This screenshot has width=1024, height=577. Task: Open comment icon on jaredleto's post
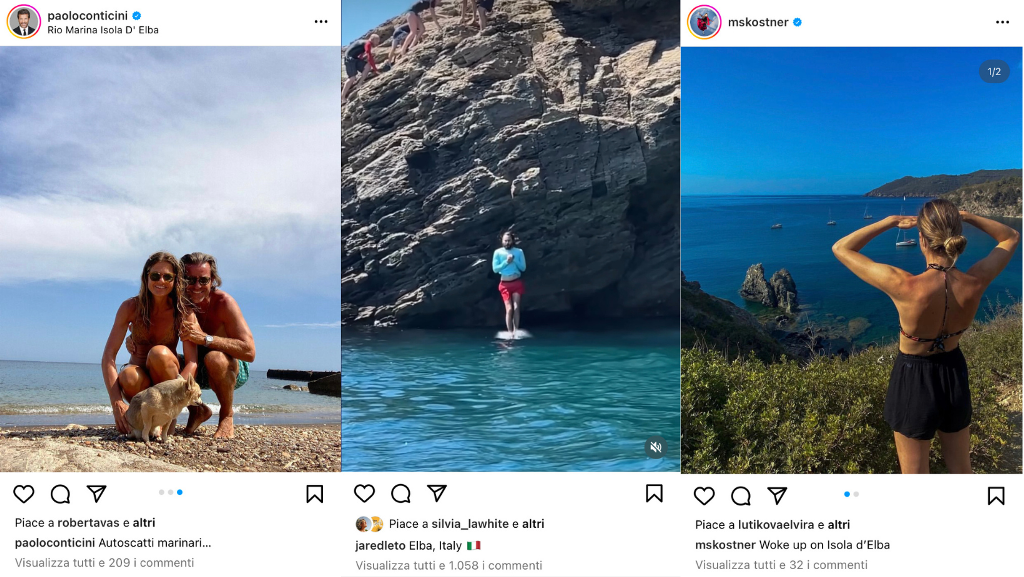401,493
